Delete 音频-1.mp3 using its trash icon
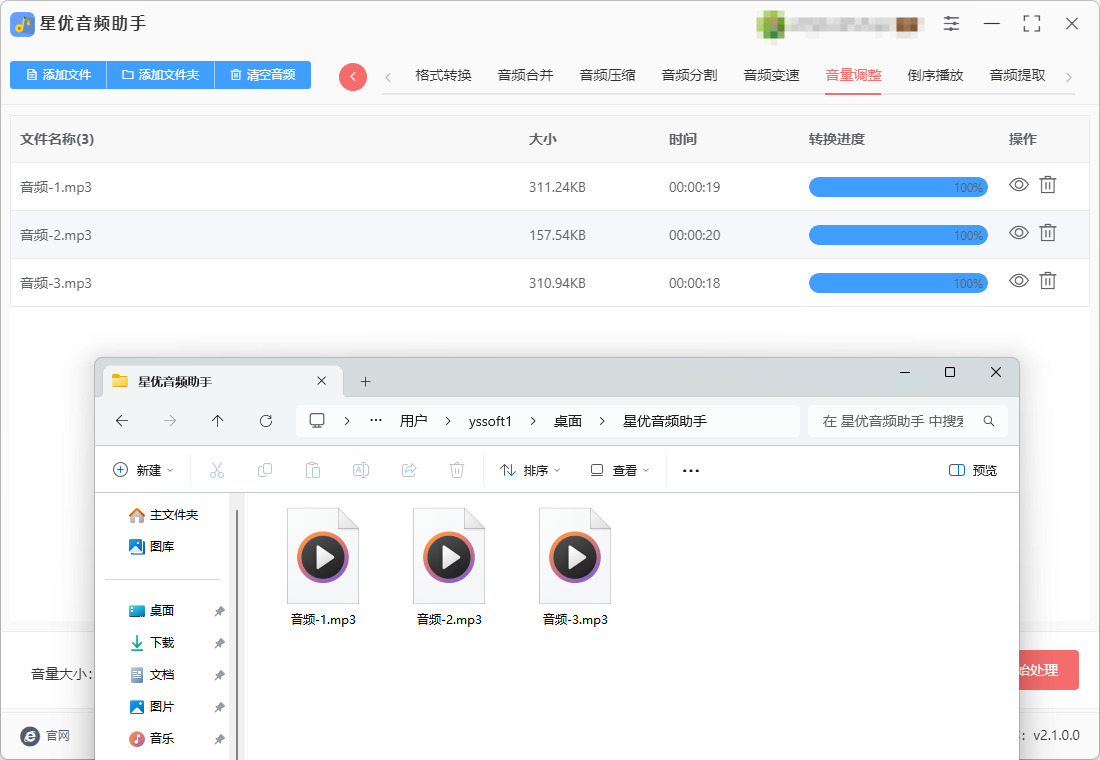 [x=1047, y=185]
